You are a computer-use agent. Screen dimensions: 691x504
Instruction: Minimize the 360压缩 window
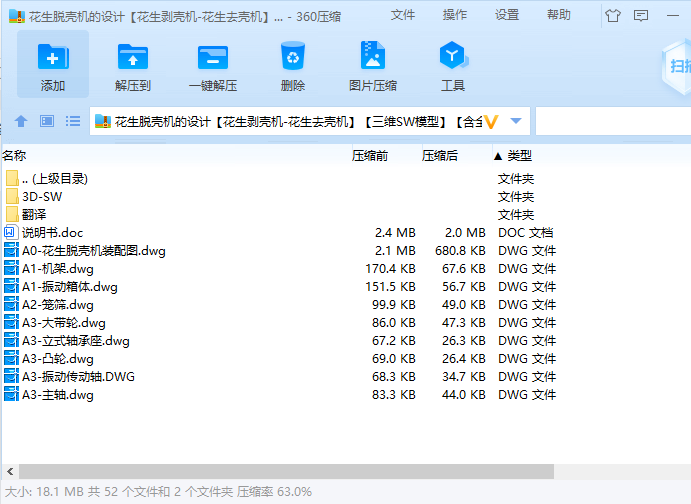click(x=672, y=16)
